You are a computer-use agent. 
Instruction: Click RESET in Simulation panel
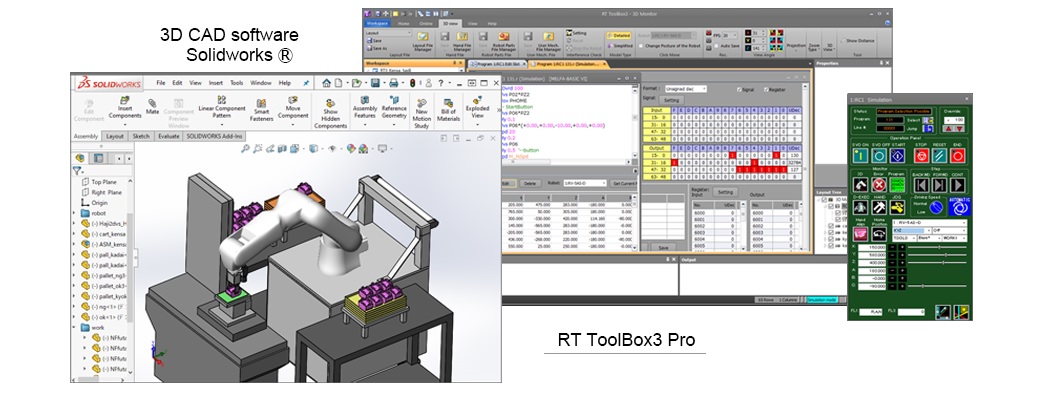point(939,156)
